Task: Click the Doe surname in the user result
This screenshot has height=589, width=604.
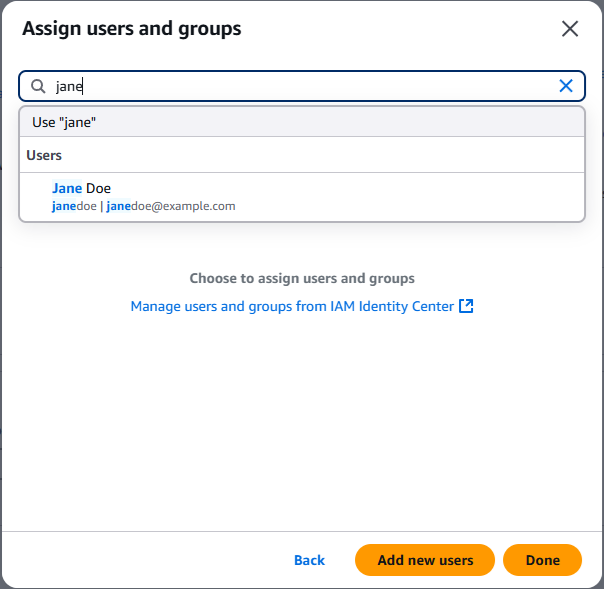Action: coord(98,188)
